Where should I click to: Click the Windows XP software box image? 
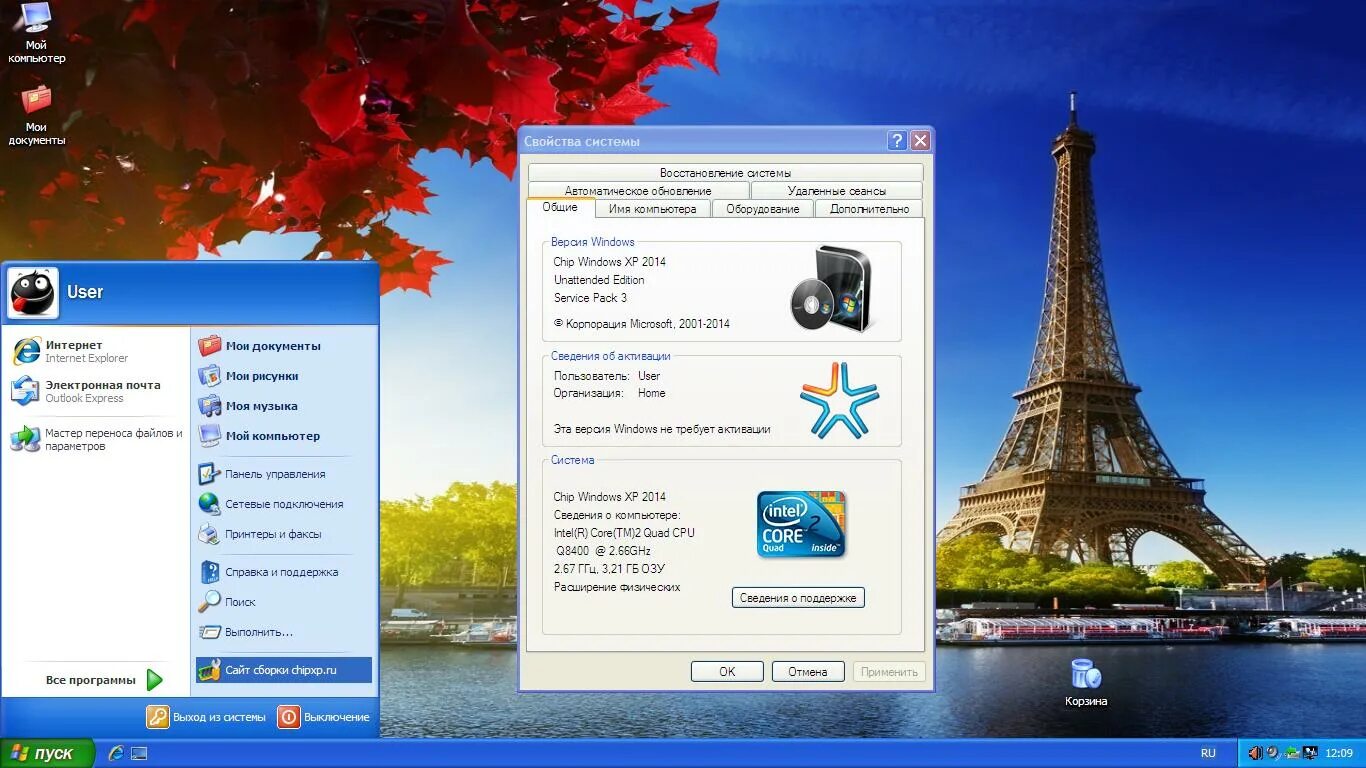pos(833,288)
